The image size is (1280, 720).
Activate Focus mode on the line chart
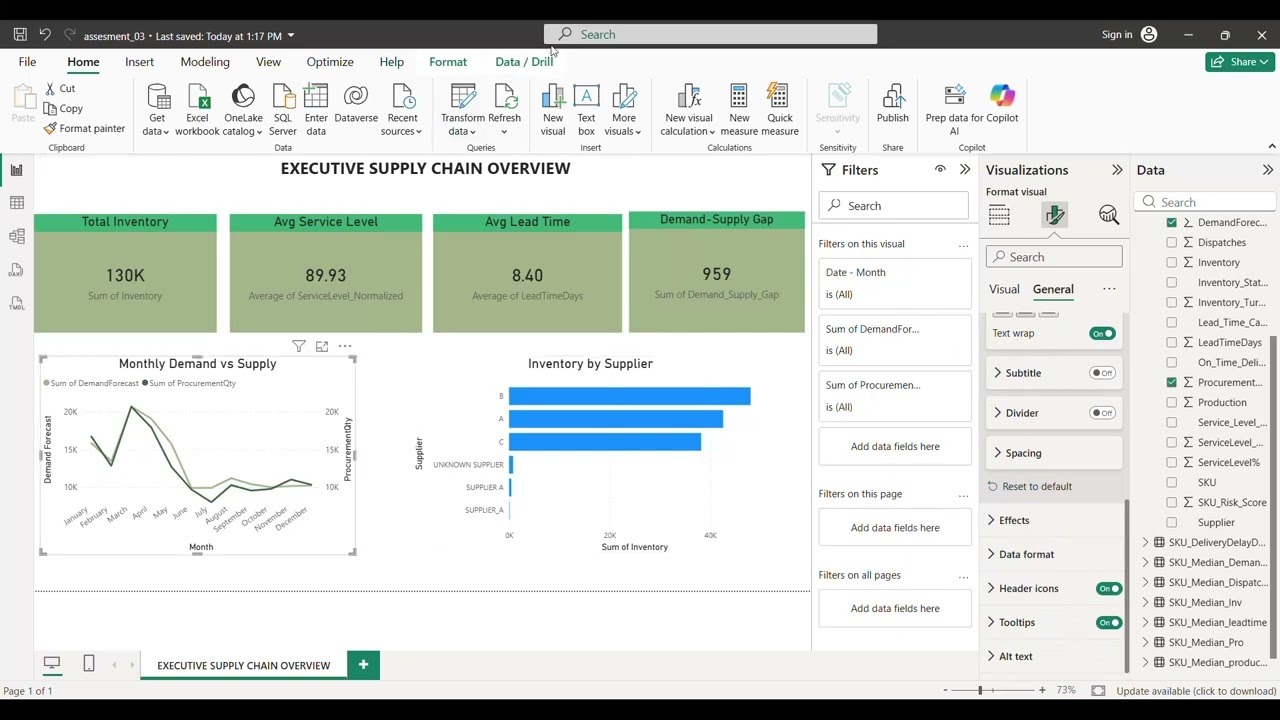coord(322,346)
